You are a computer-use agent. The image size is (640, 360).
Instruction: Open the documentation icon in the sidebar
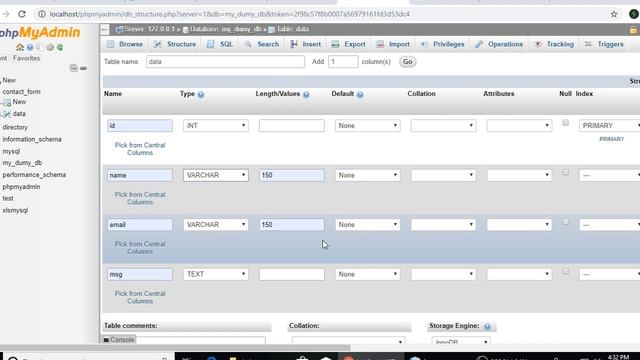point(40,47)
